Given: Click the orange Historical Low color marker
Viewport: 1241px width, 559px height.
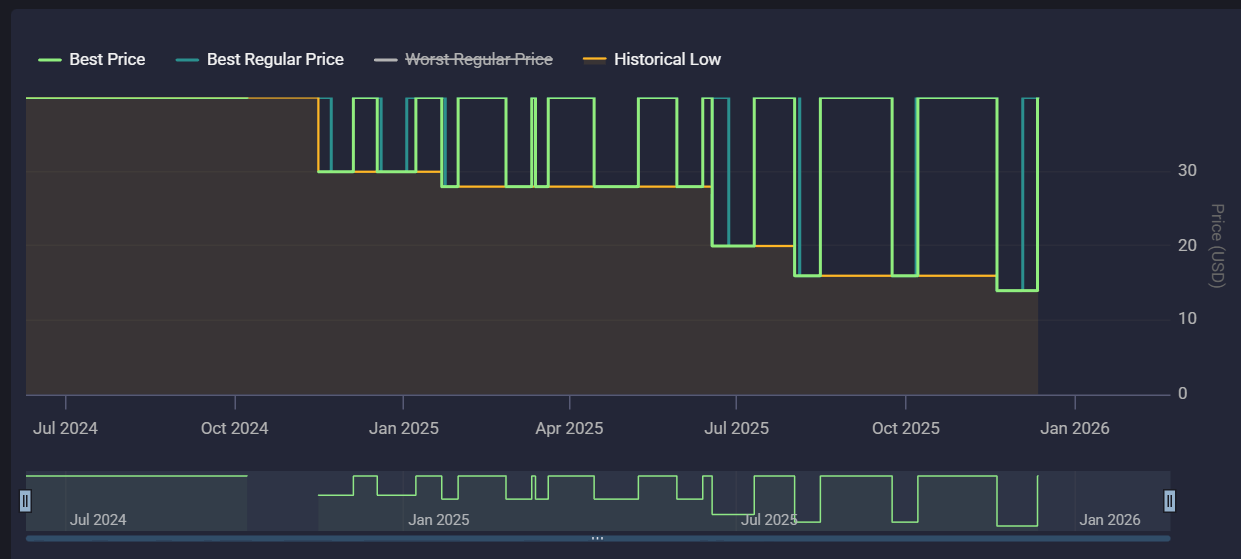Looking at the screenshot, I should [x=595, y=60].
